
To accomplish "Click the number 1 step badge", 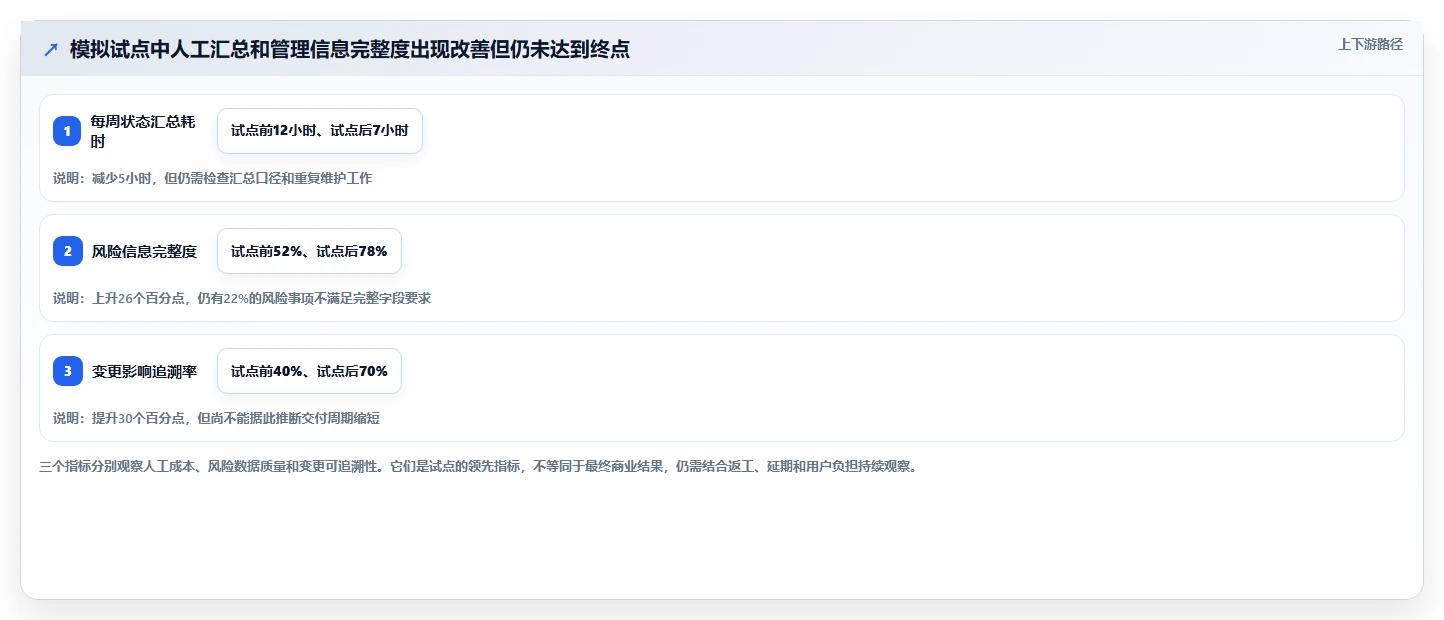I will [67, 131].
